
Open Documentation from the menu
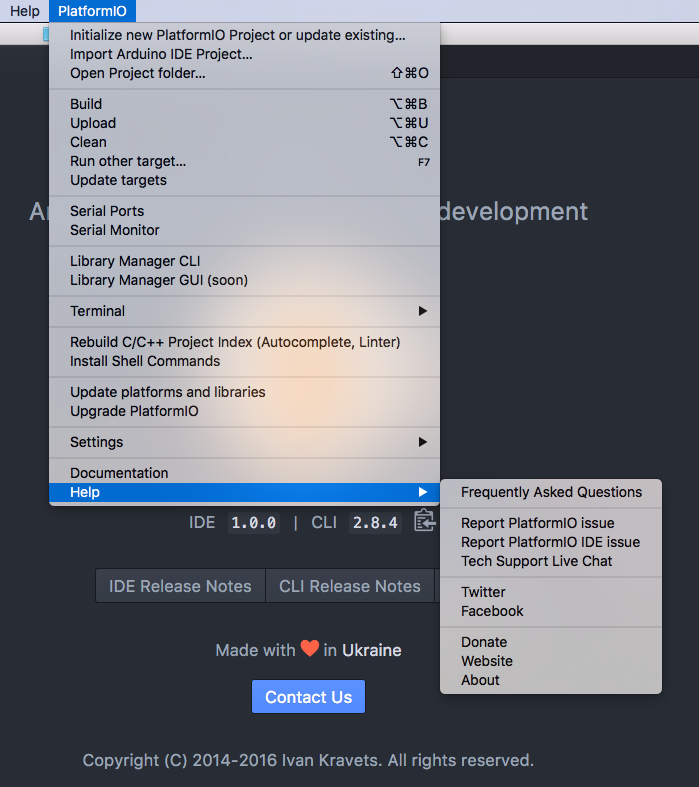pyautogui.click(x=244, y=473)
